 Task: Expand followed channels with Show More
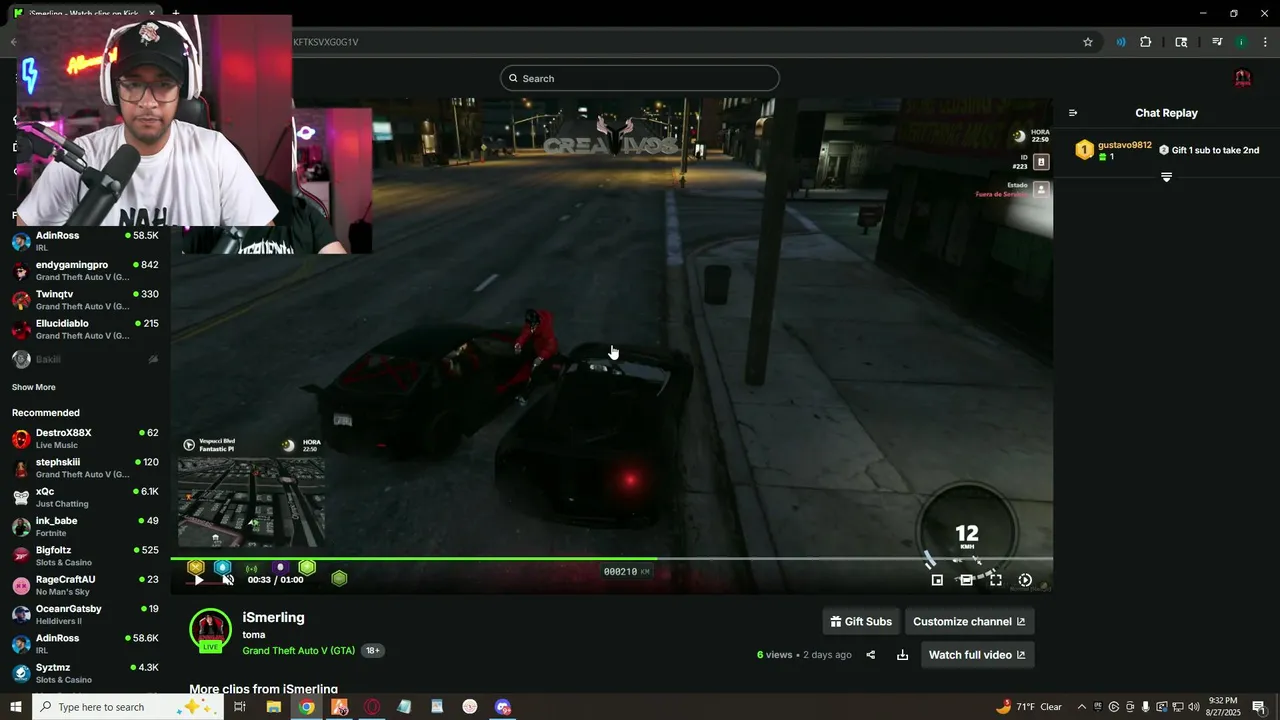(34, 387)
